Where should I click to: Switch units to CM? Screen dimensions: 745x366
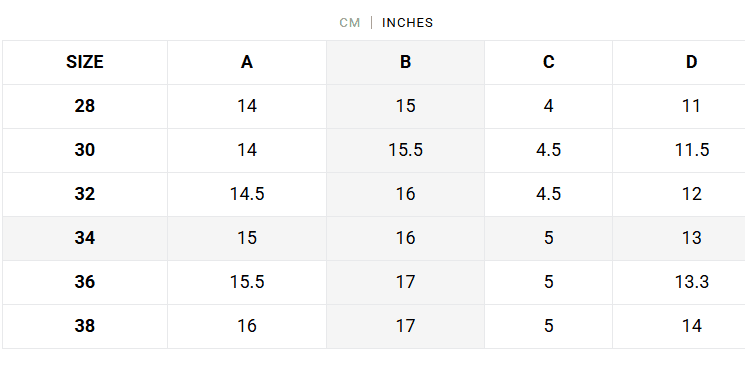click(350, 23)
